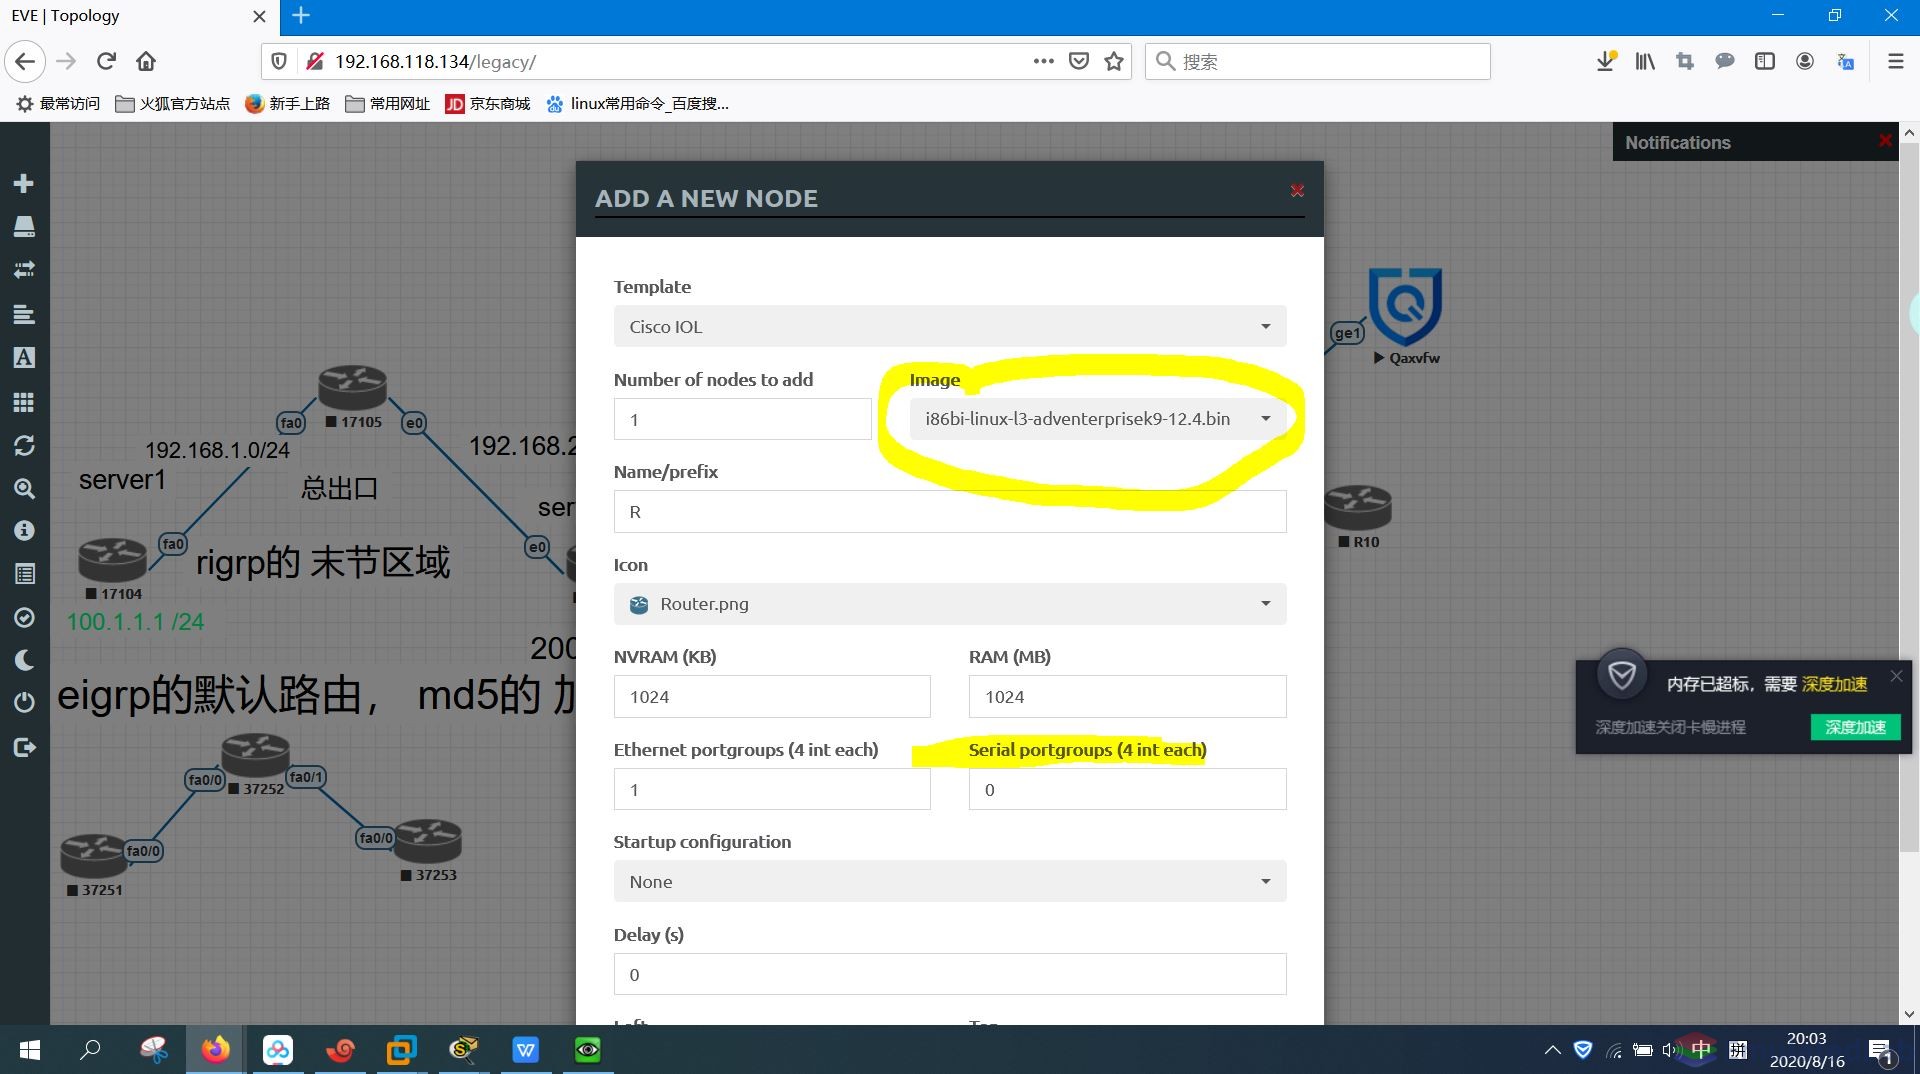This screenshot has height=1074, width=1920.
Task: Click the taskbar search magnifier
Action: (x=90, y=1049)
